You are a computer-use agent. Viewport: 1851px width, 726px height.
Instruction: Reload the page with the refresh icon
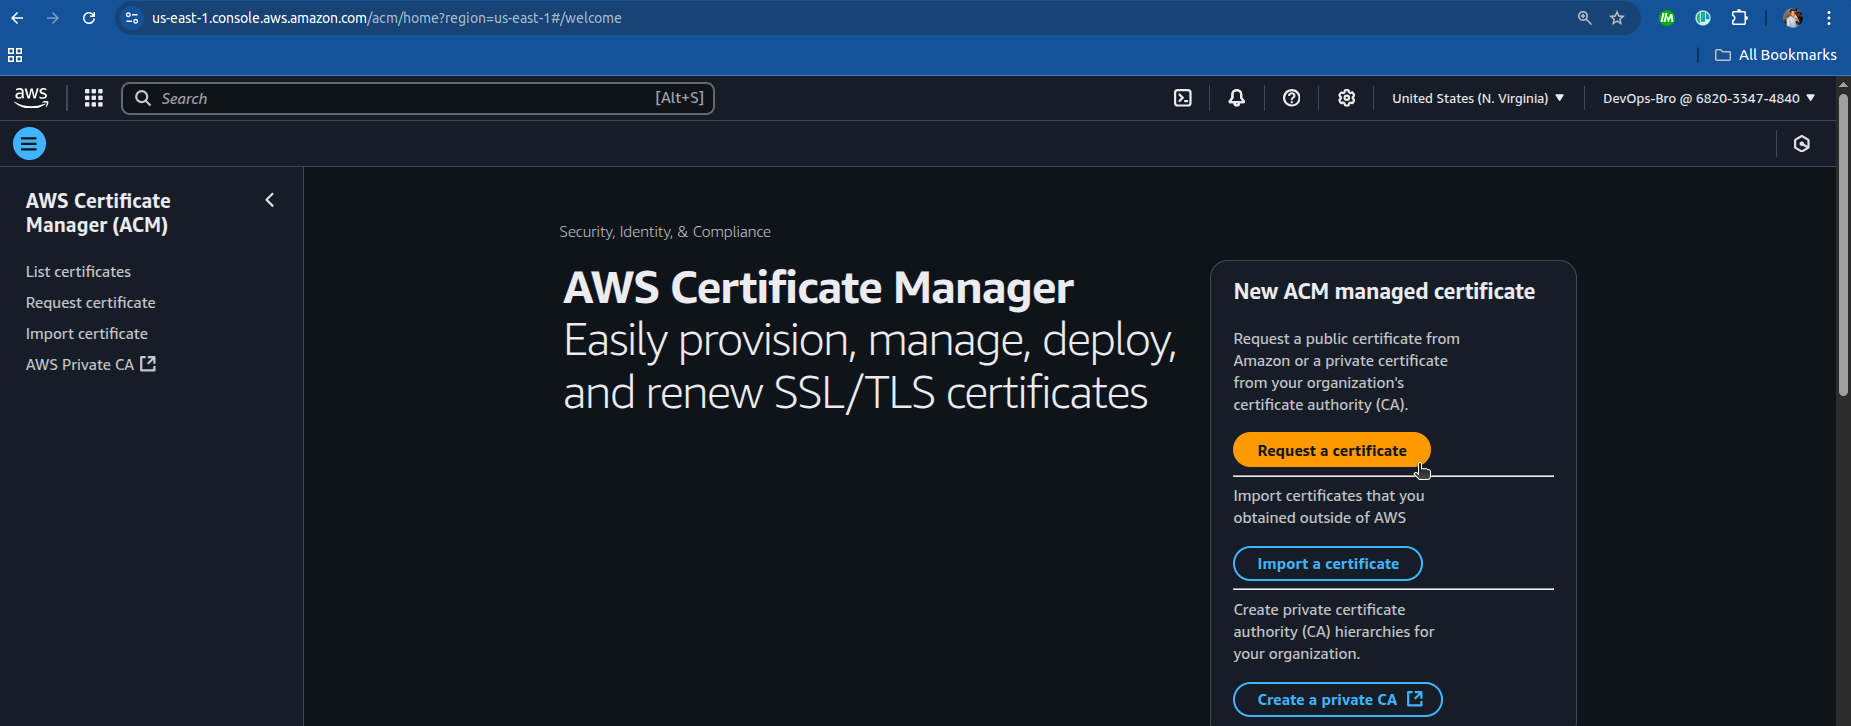pyautogui.click(x=89, y=18)
